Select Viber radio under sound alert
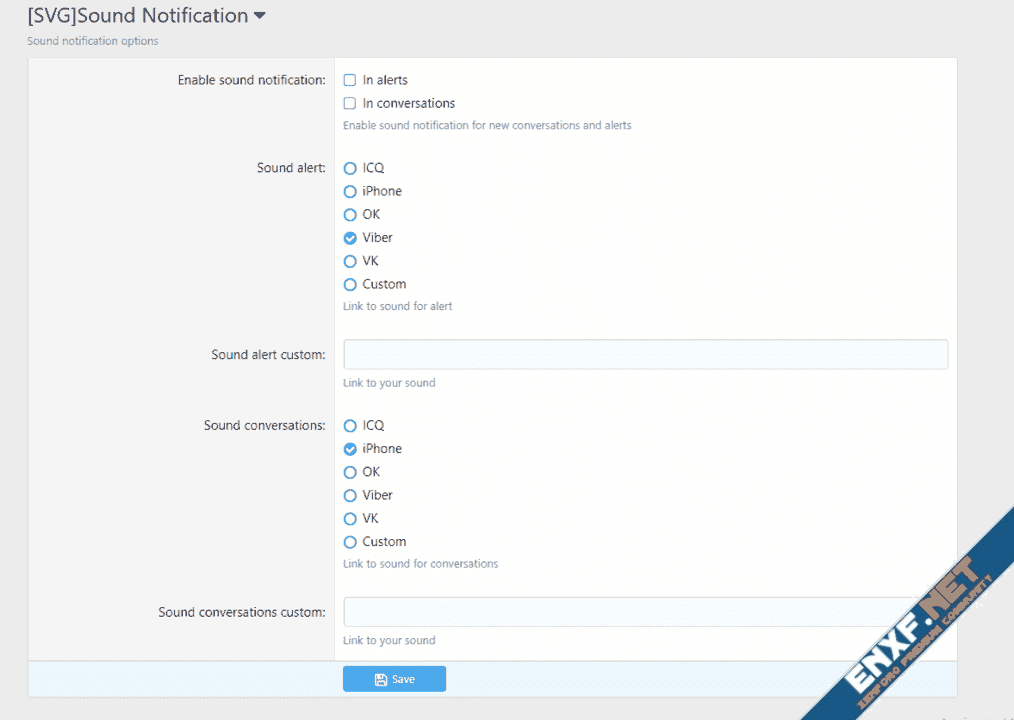Viewport: 1014px width, 720px height. pyautogui.click(x=350, y=238)
